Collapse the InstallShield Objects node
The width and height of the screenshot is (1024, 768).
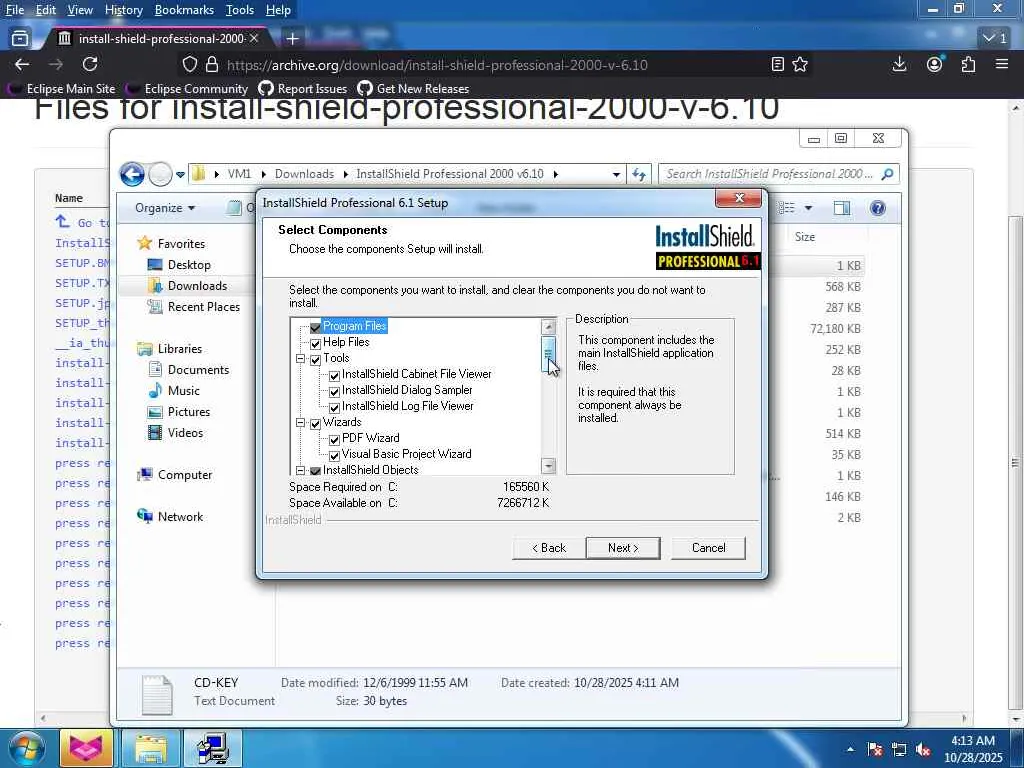point(300,470)
